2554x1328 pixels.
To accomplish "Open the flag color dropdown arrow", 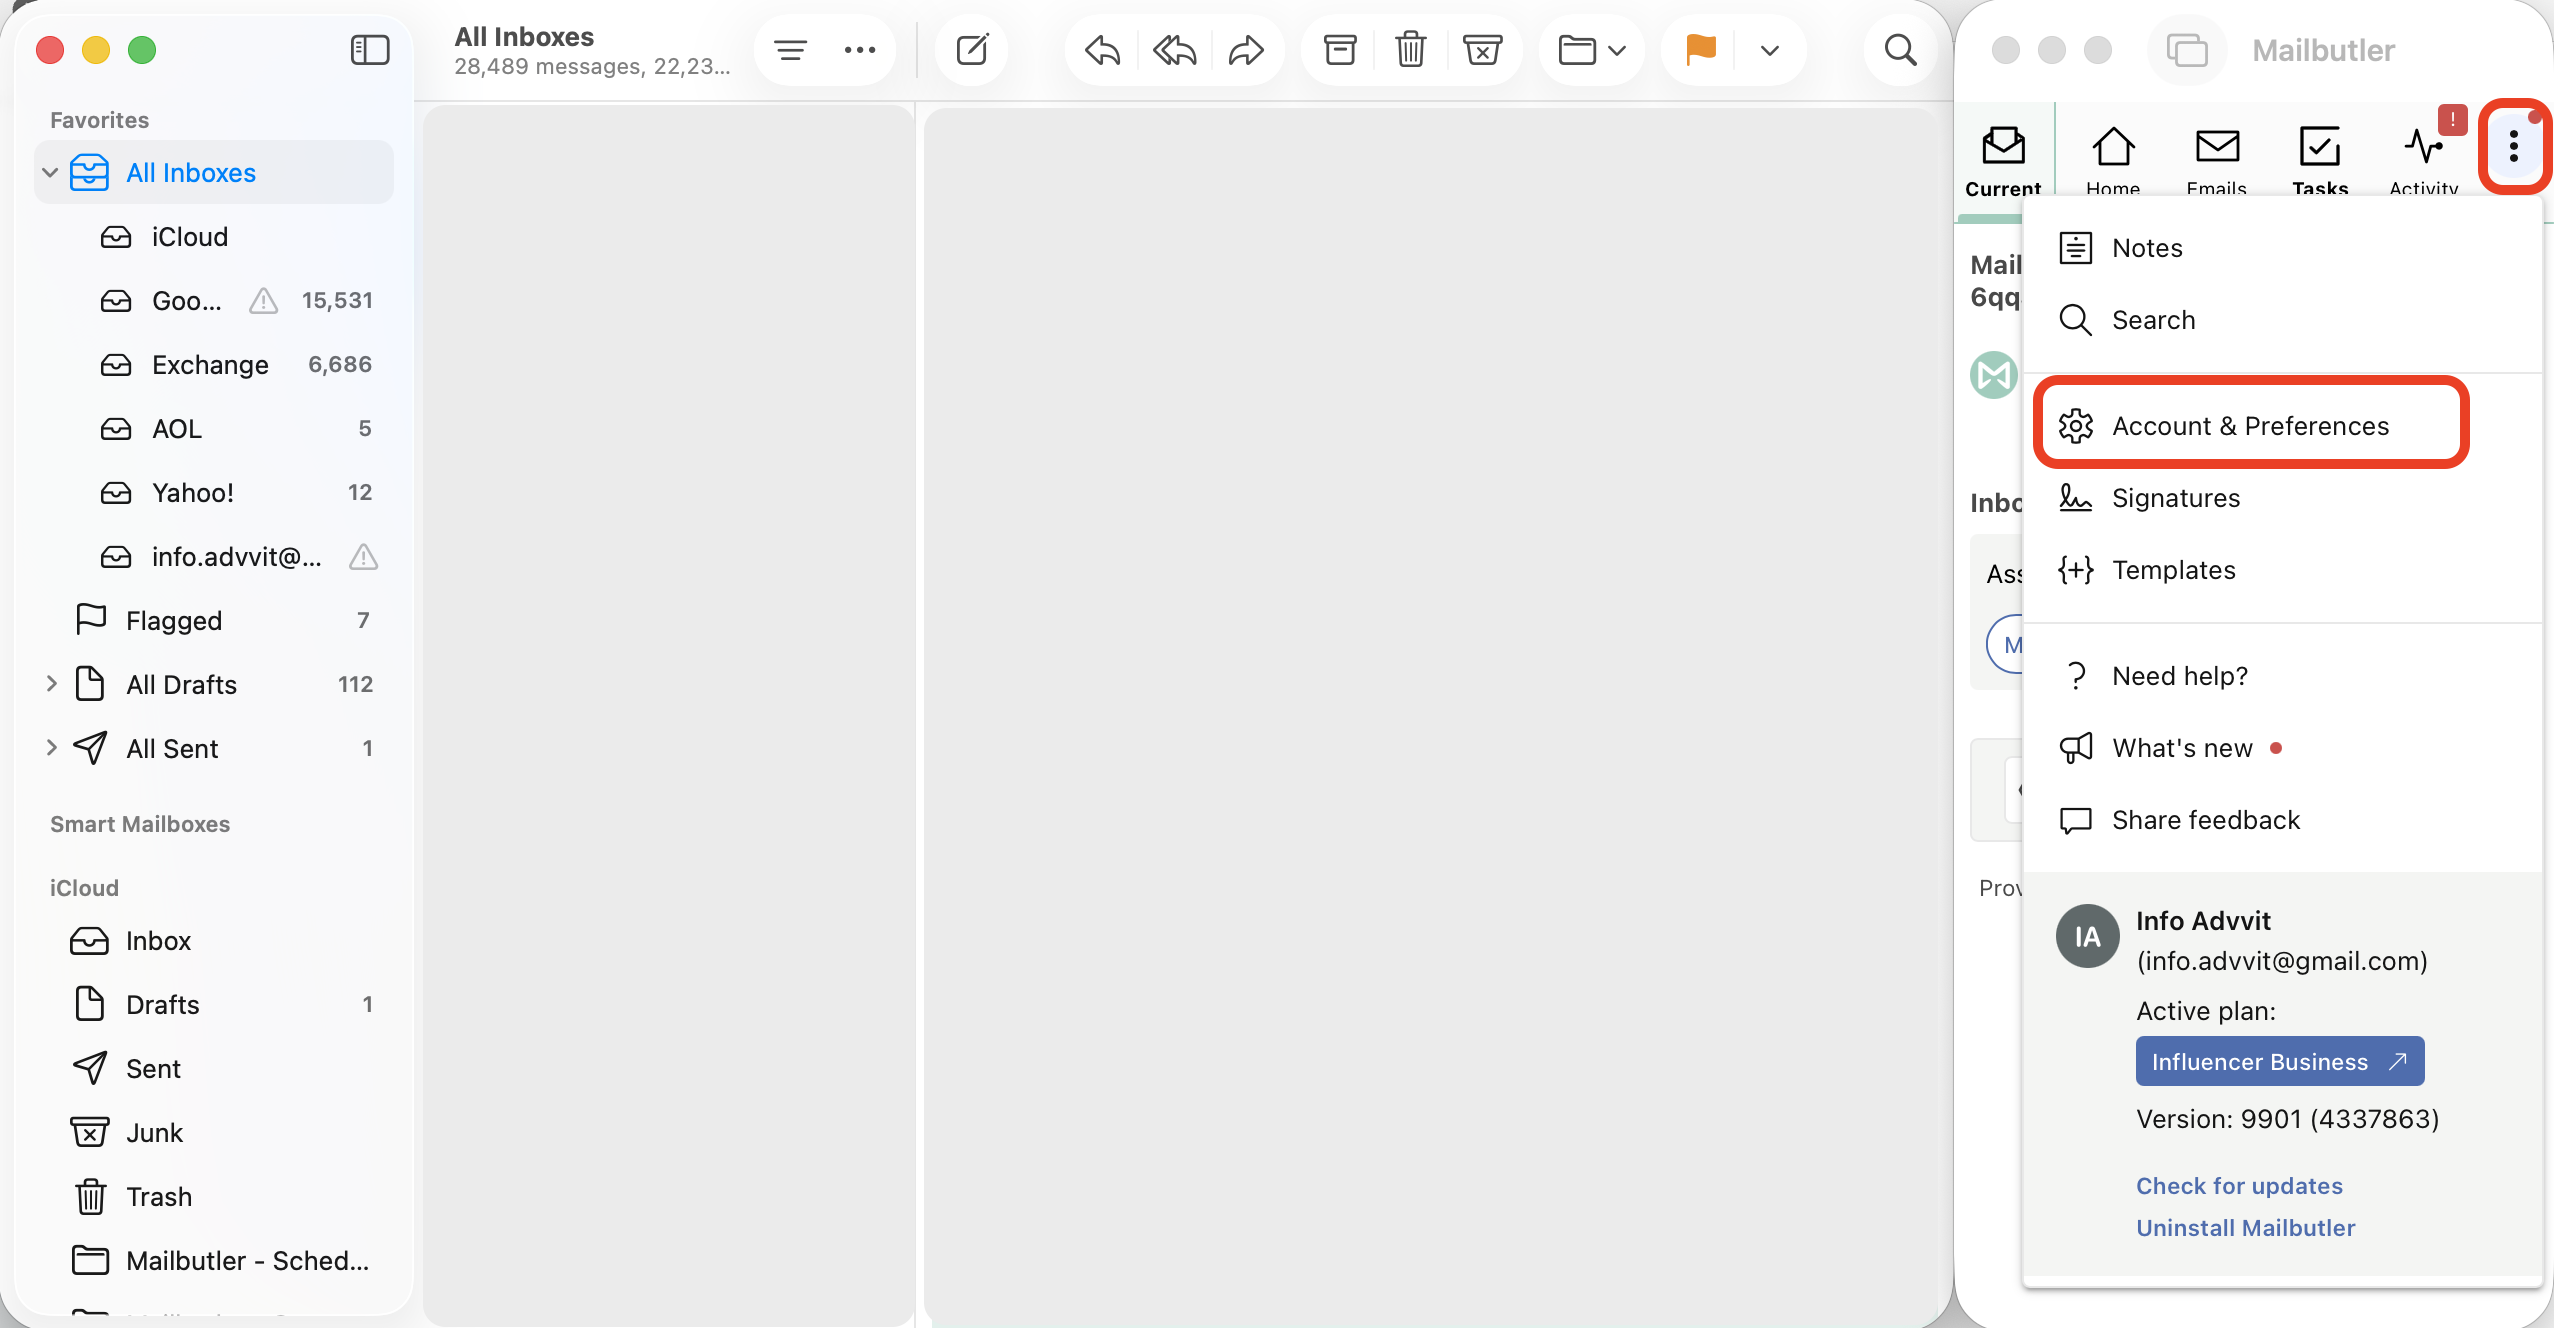I will pos(1769,50).
